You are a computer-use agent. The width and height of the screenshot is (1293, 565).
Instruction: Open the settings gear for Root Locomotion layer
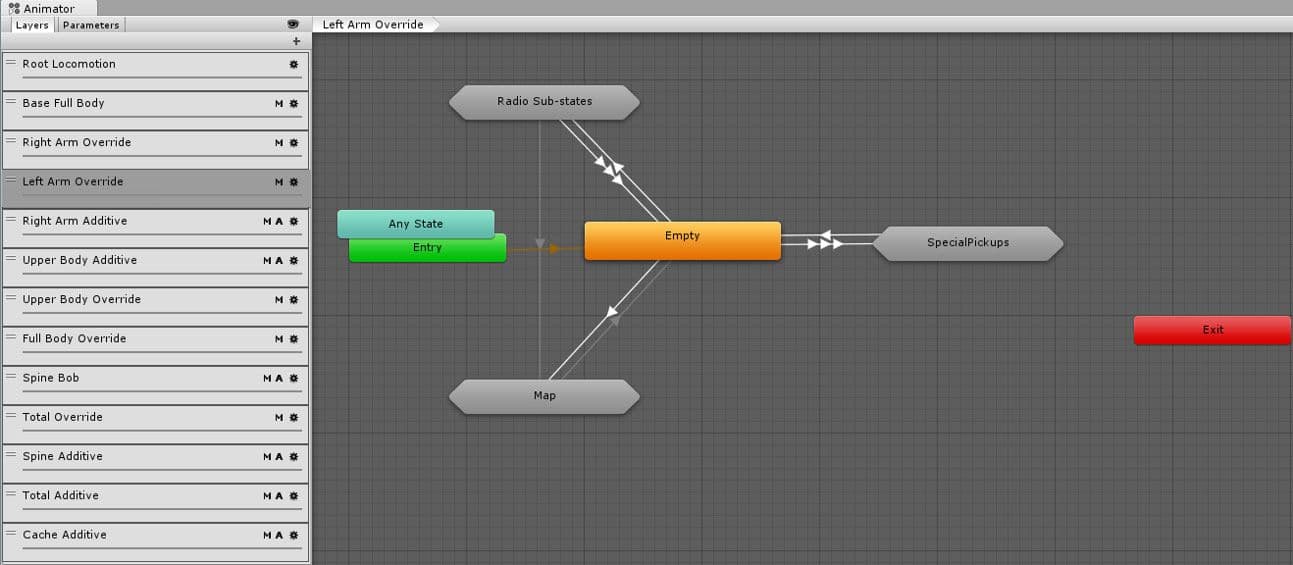click(x=294, y=64)
